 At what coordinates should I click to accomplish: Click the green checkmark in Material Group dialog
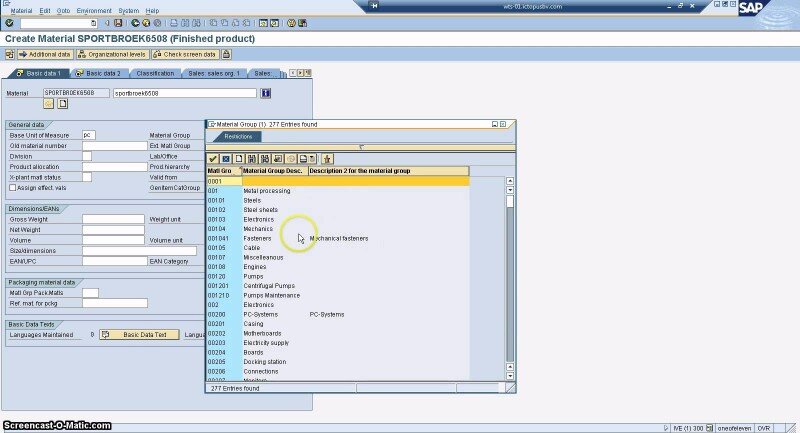pyautogui.click(x=213, y=158)
